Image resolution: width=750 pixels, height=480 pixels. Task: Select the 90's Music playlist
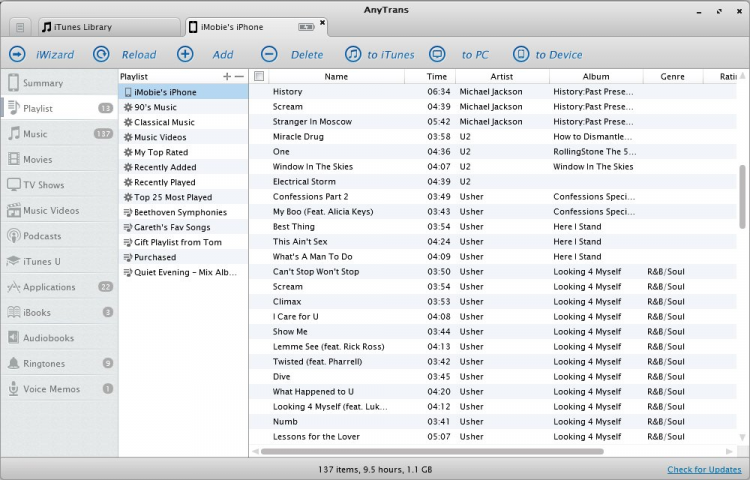[155, 107]
